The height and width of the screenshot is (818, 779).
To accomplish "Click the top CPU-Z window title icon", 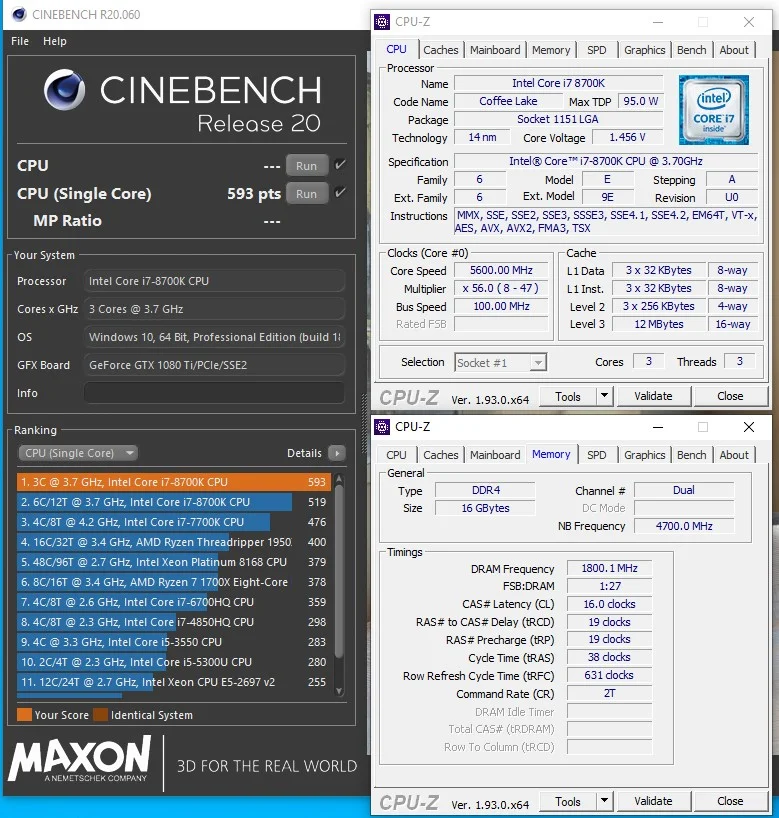I will point(382,22).
